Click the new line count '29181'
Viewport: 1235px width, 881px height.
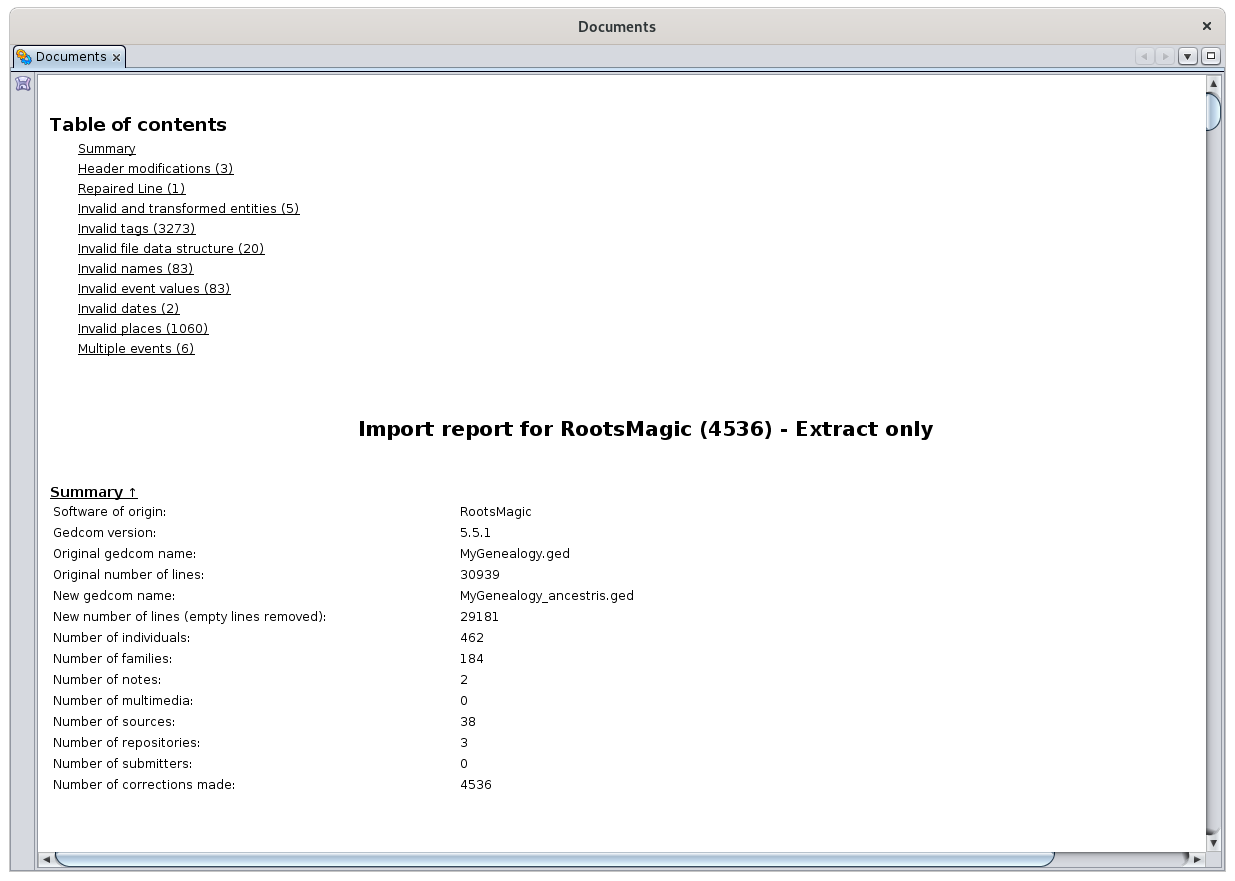479,617
